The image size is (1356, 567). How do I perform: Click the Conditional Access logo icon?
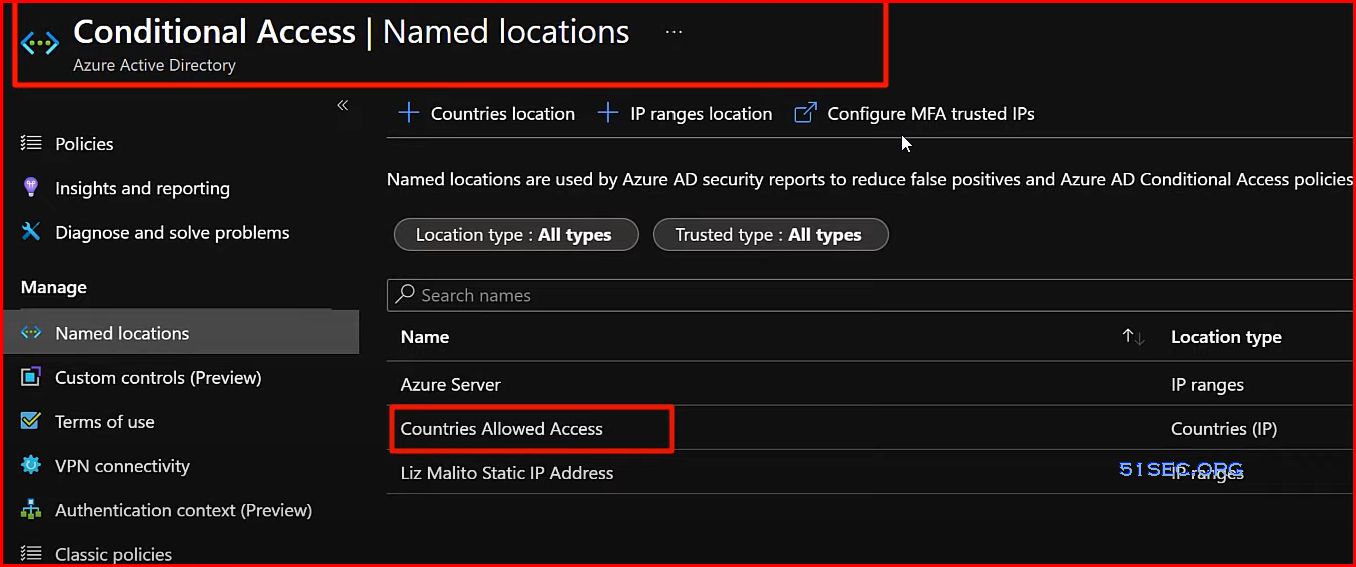click(x=40, y=44)
